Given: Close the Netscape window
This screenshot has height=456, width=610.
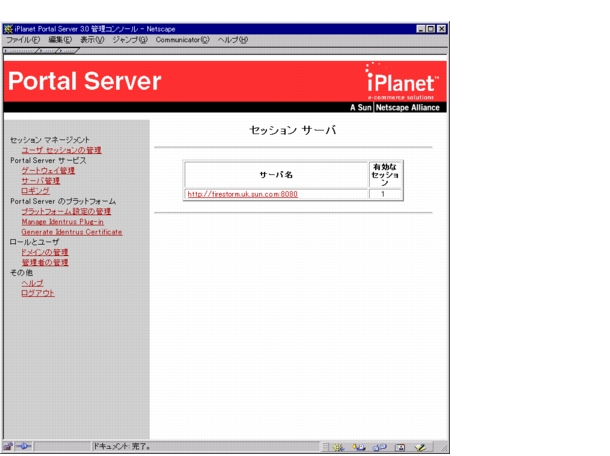Looking at the screenshot, I should tap(442, 29).
